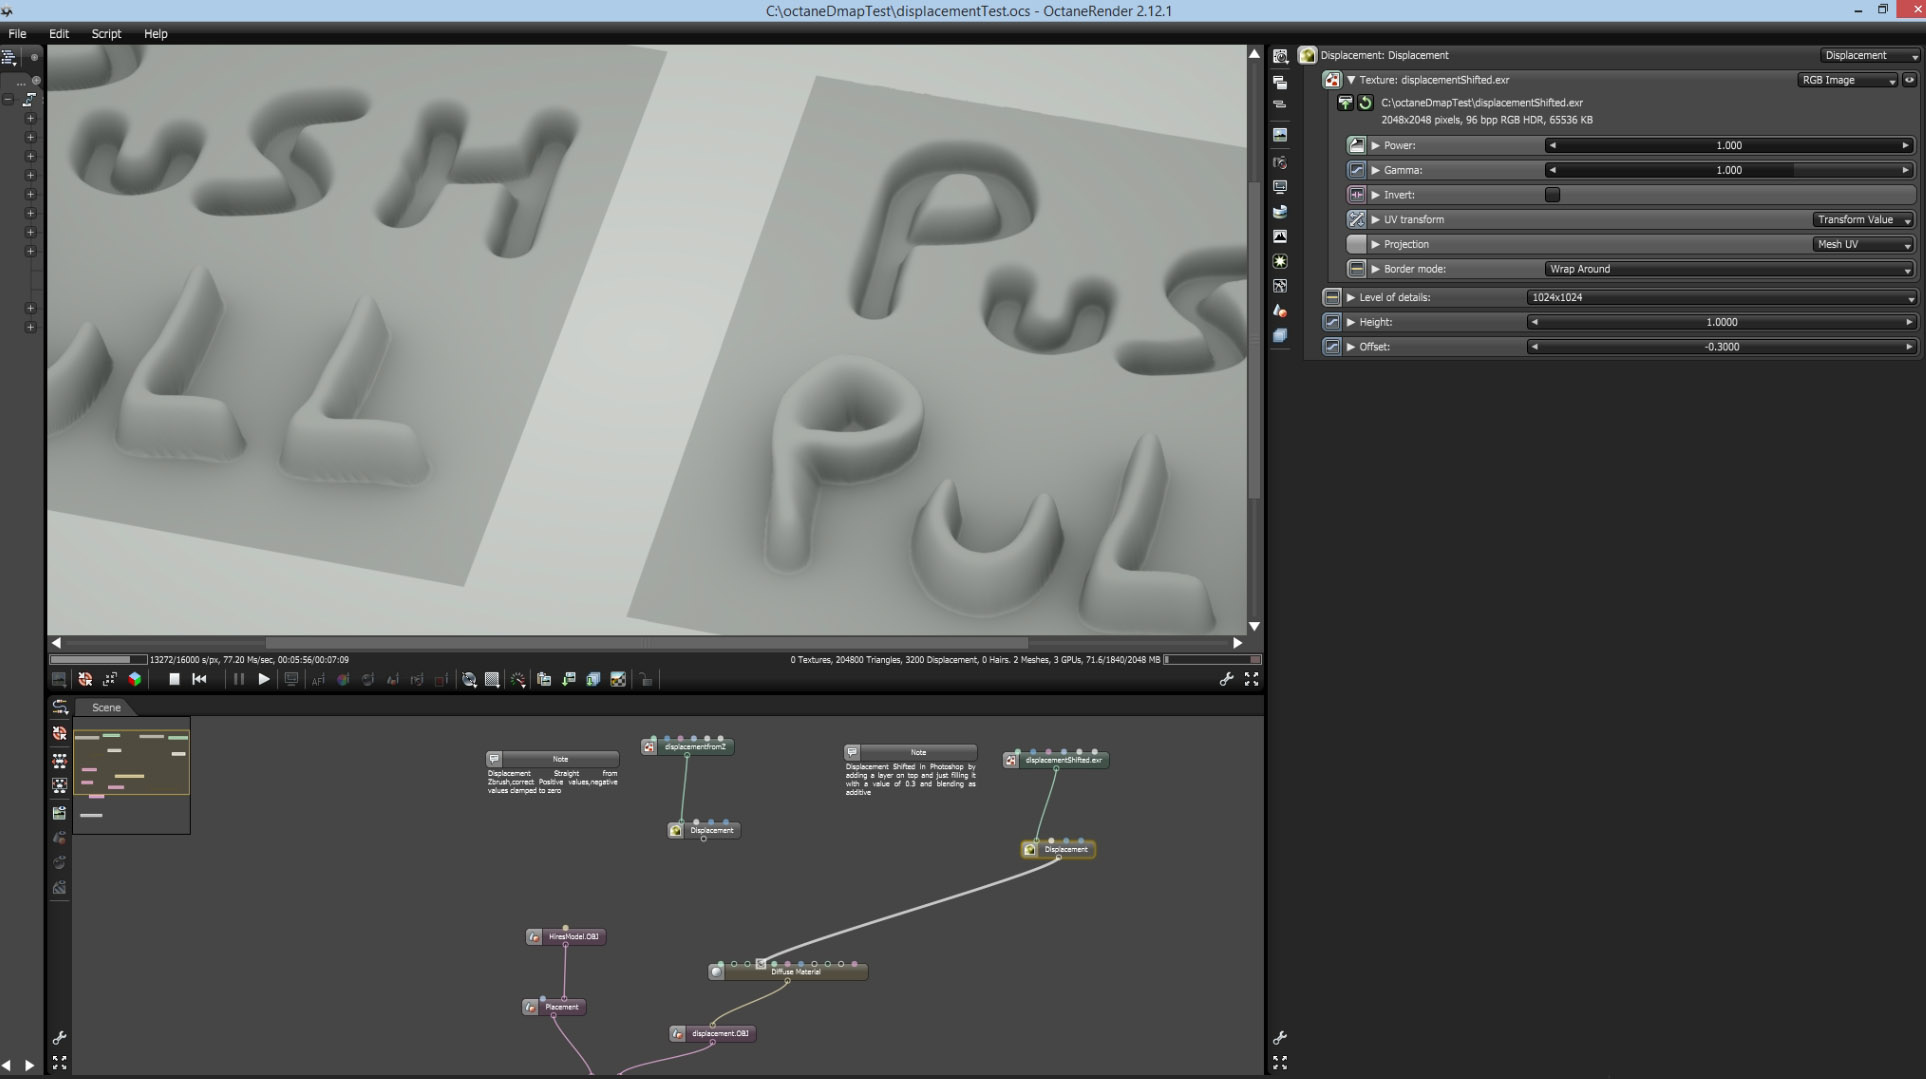Toggle the Invert checkbox
This screenshot has height=1079, width=1926.
1552,195
